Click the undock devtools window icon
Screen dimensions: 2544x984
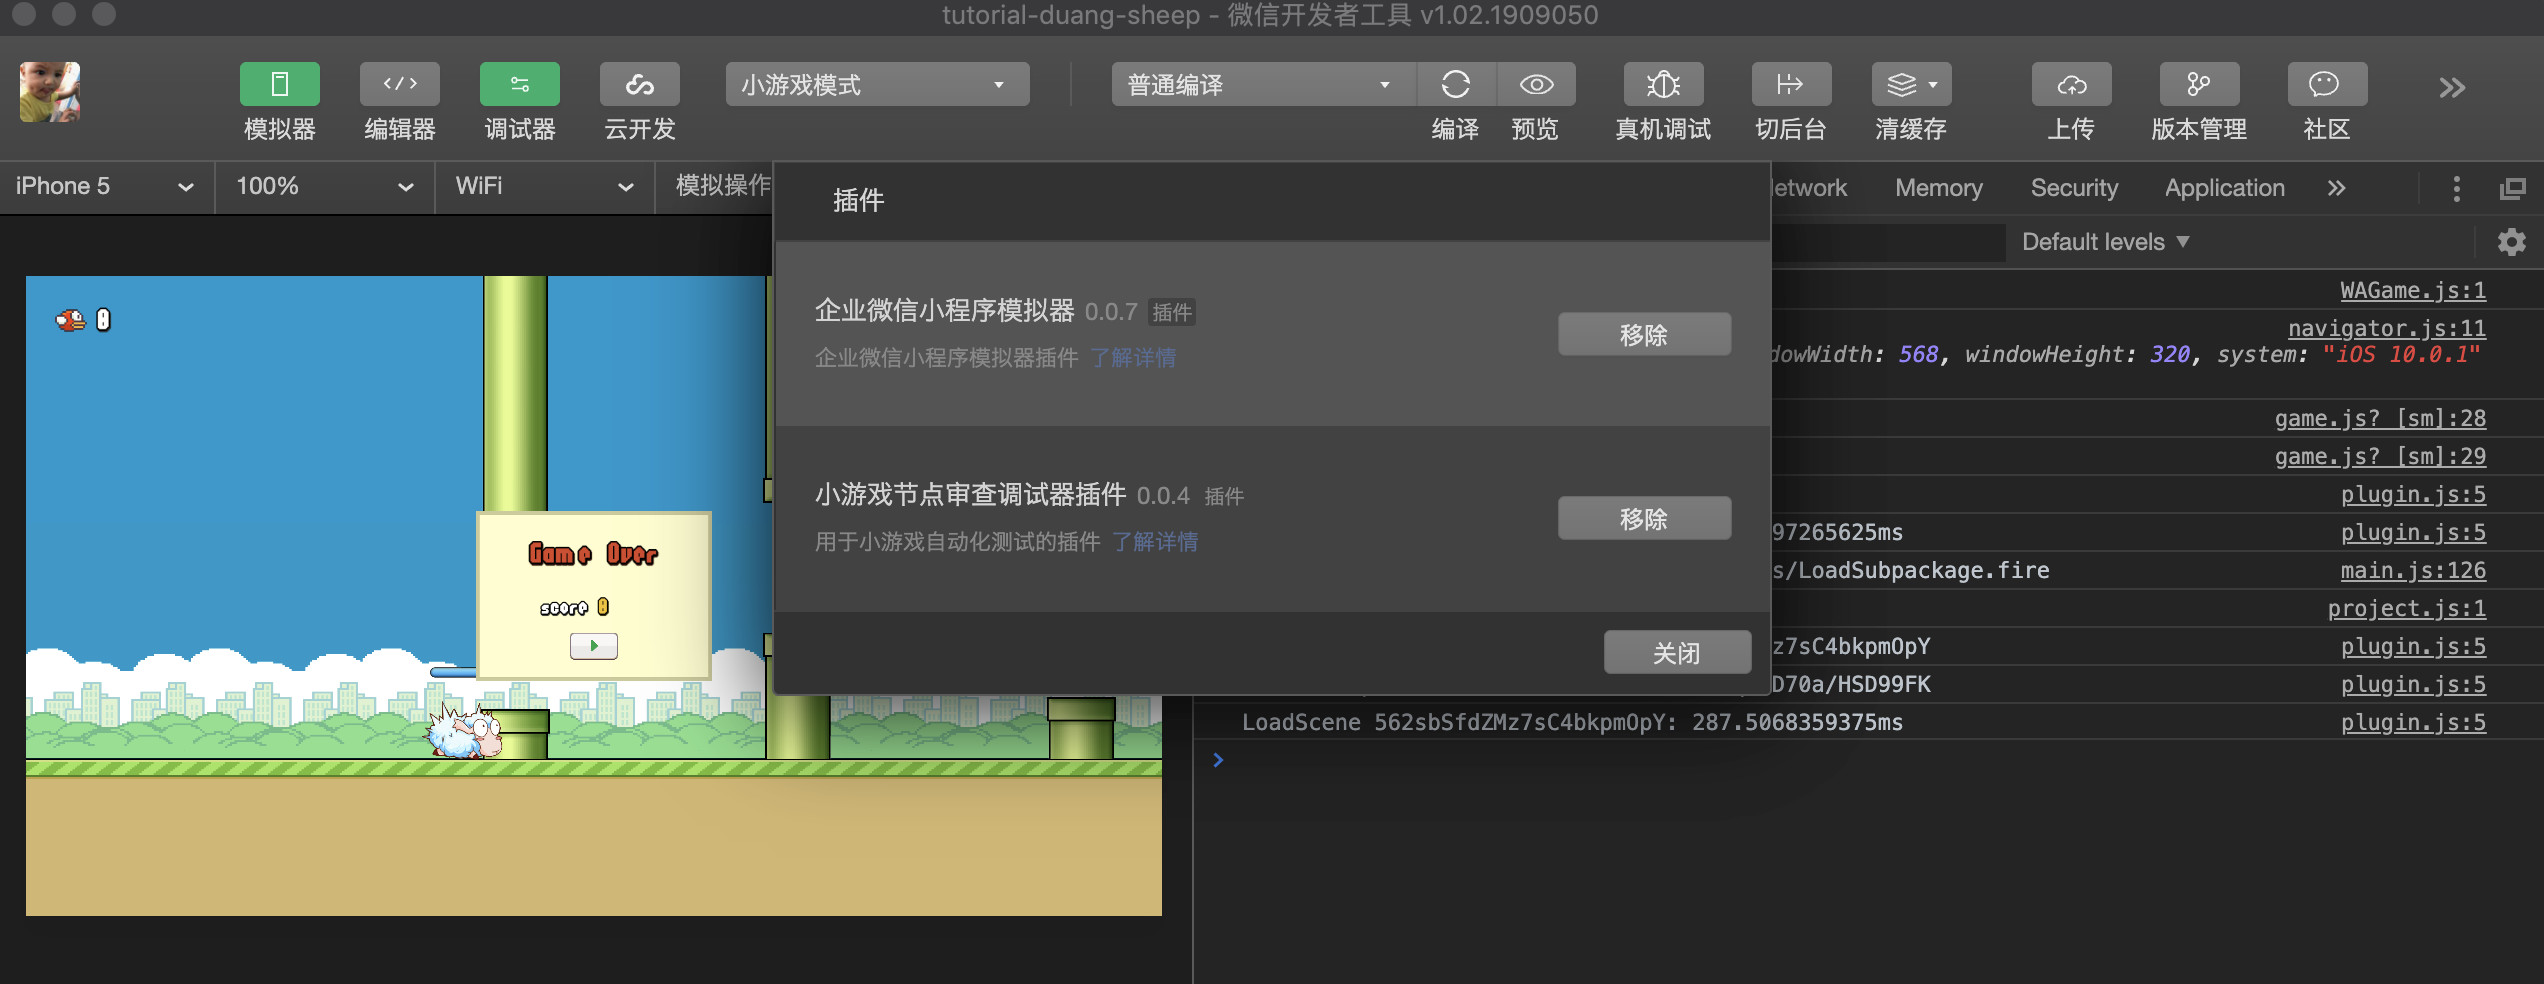click(2512, 189)
